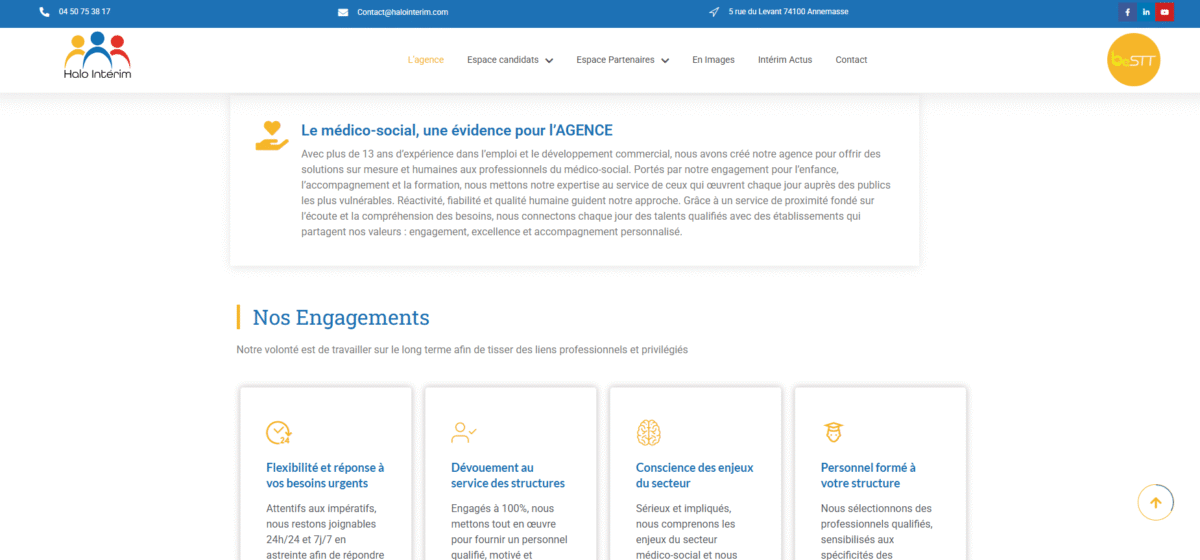Click Conscience des enjeux du secteur title

(695, 475)
